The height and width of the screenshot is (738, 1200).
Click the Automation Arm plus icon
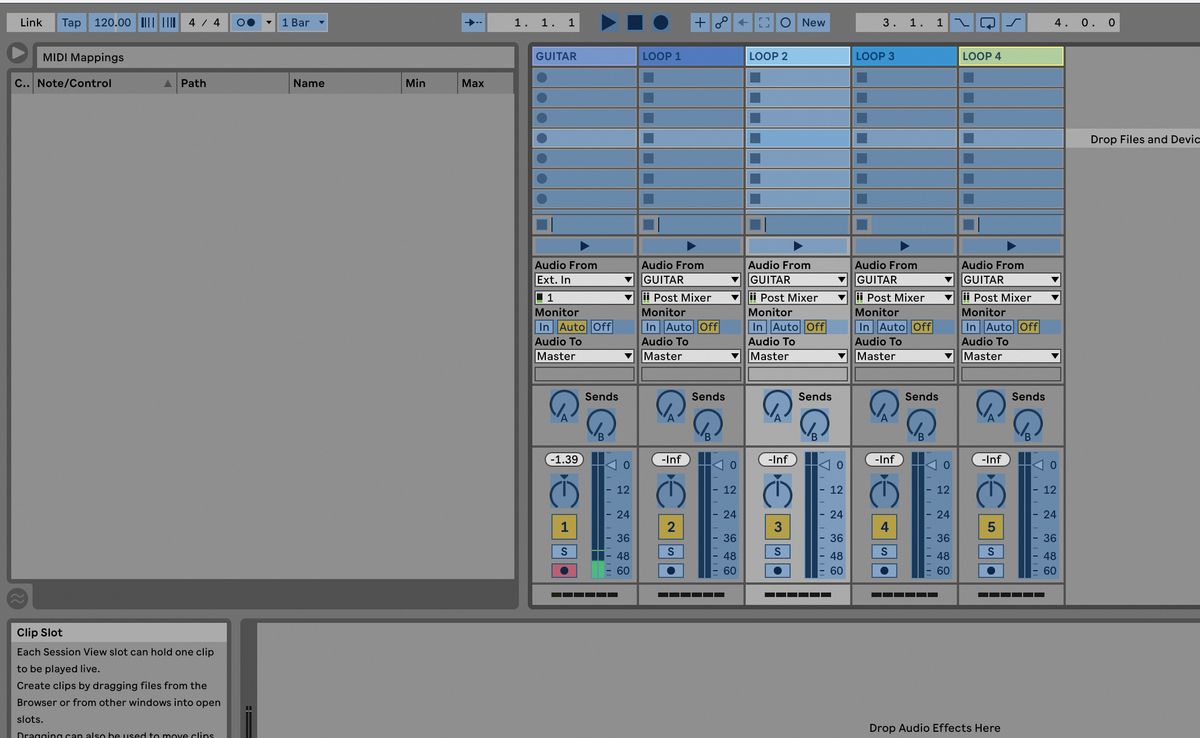coord(699,21)
